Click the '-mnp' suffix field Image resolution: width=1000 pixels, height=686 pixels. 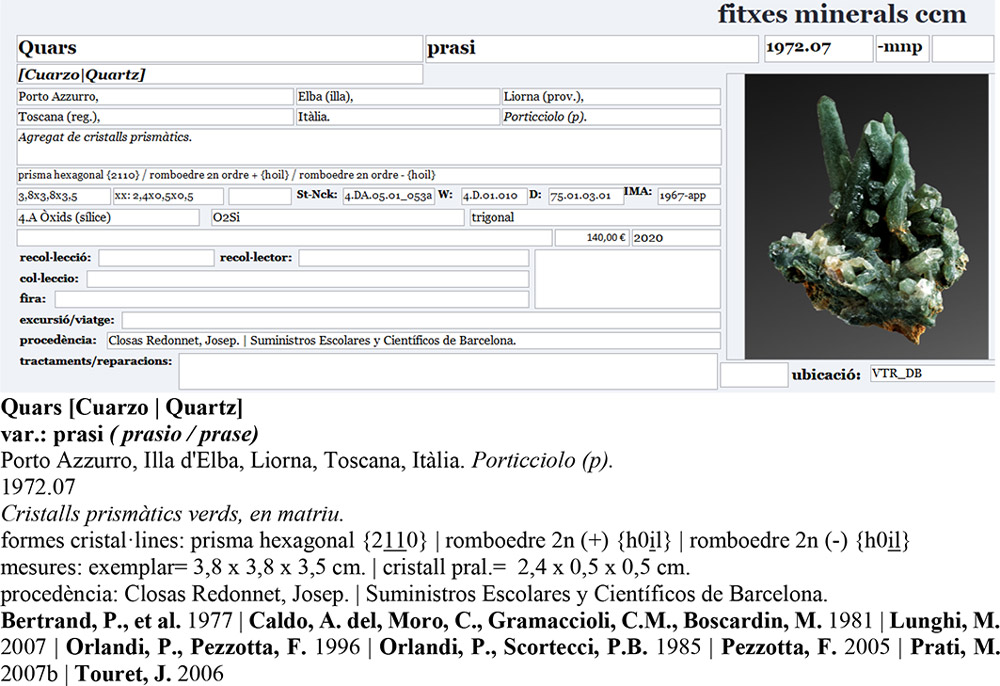pyautogui.click(x=902, y=48)
